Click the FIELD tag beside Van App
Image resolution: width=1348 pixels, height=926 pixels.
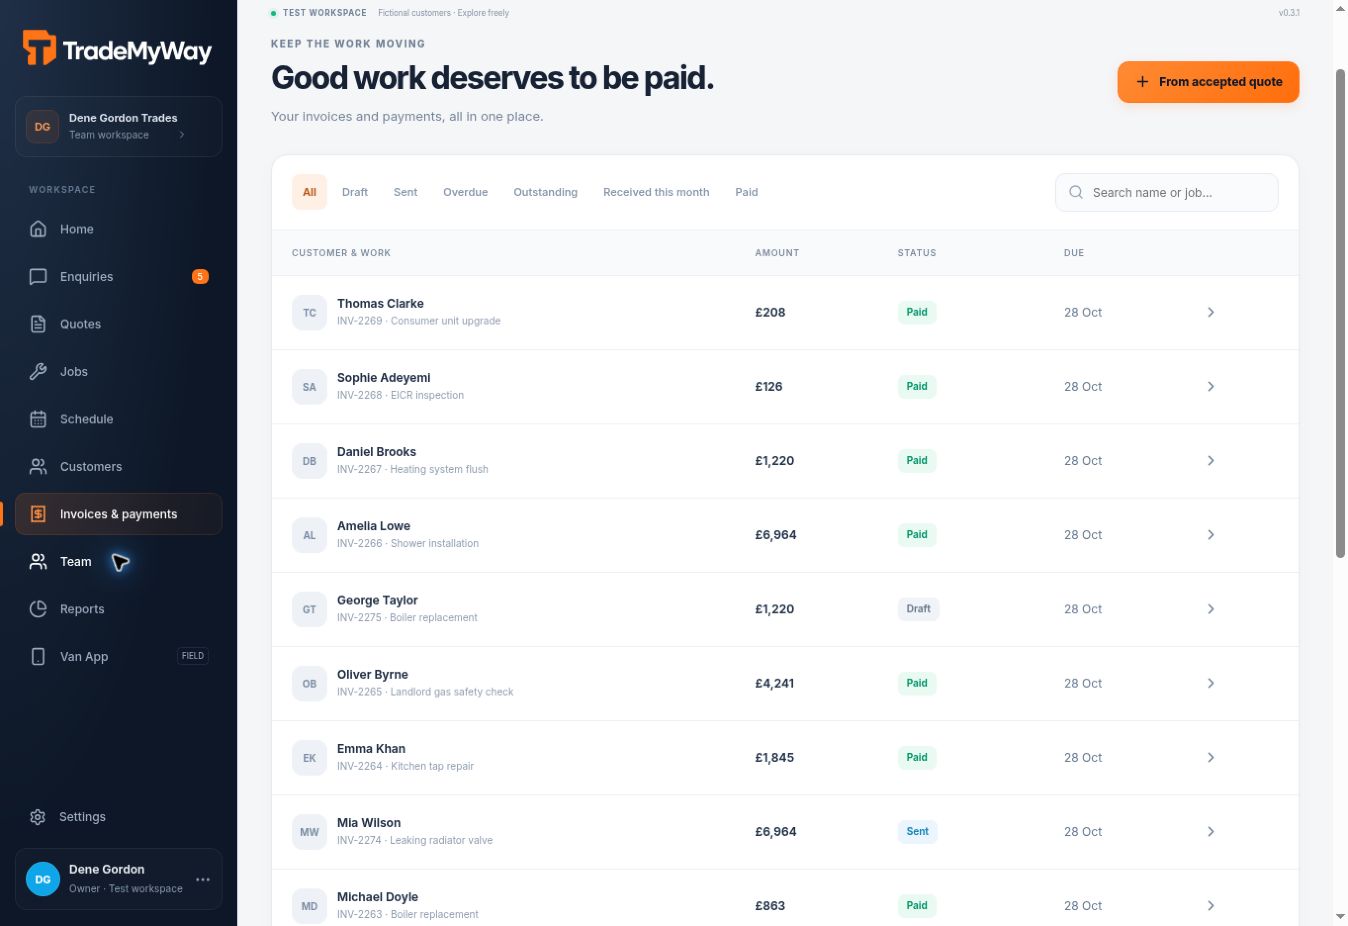click(193, 656)
